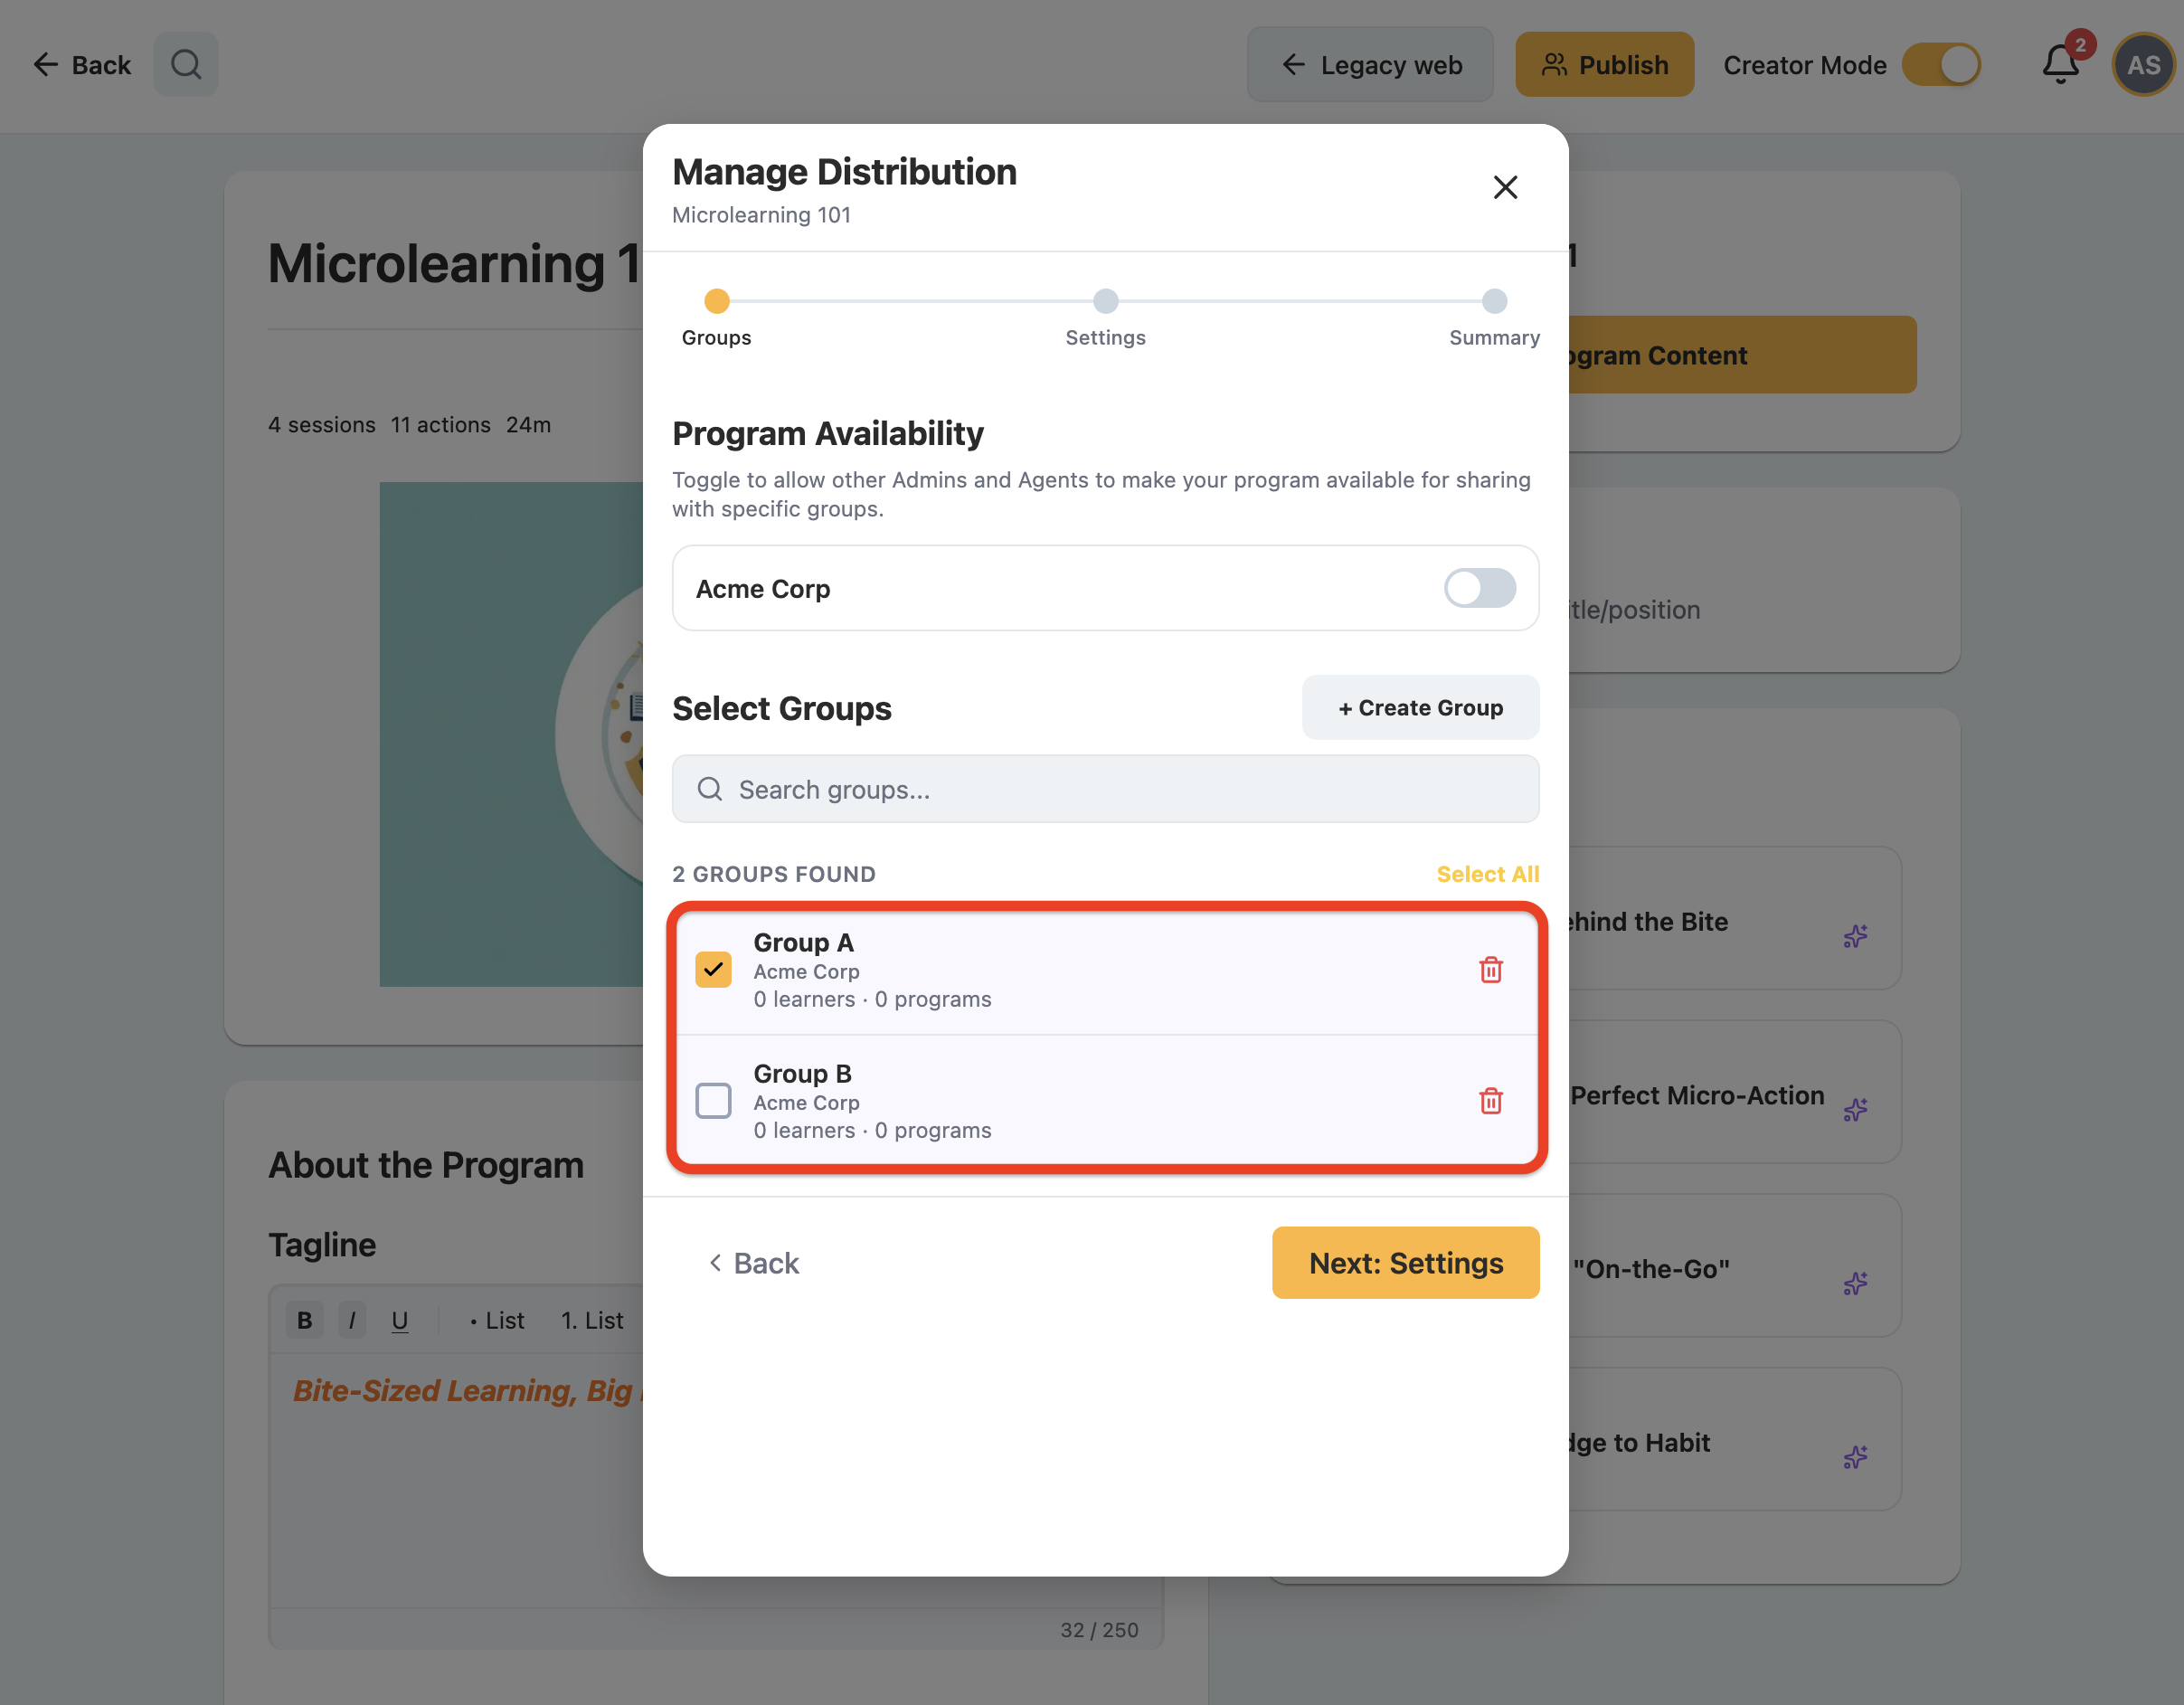Image resolution: width=2184 pixels, height=1705 pixels.
Task: Go to the Settings step
Action: [1105, 318]
